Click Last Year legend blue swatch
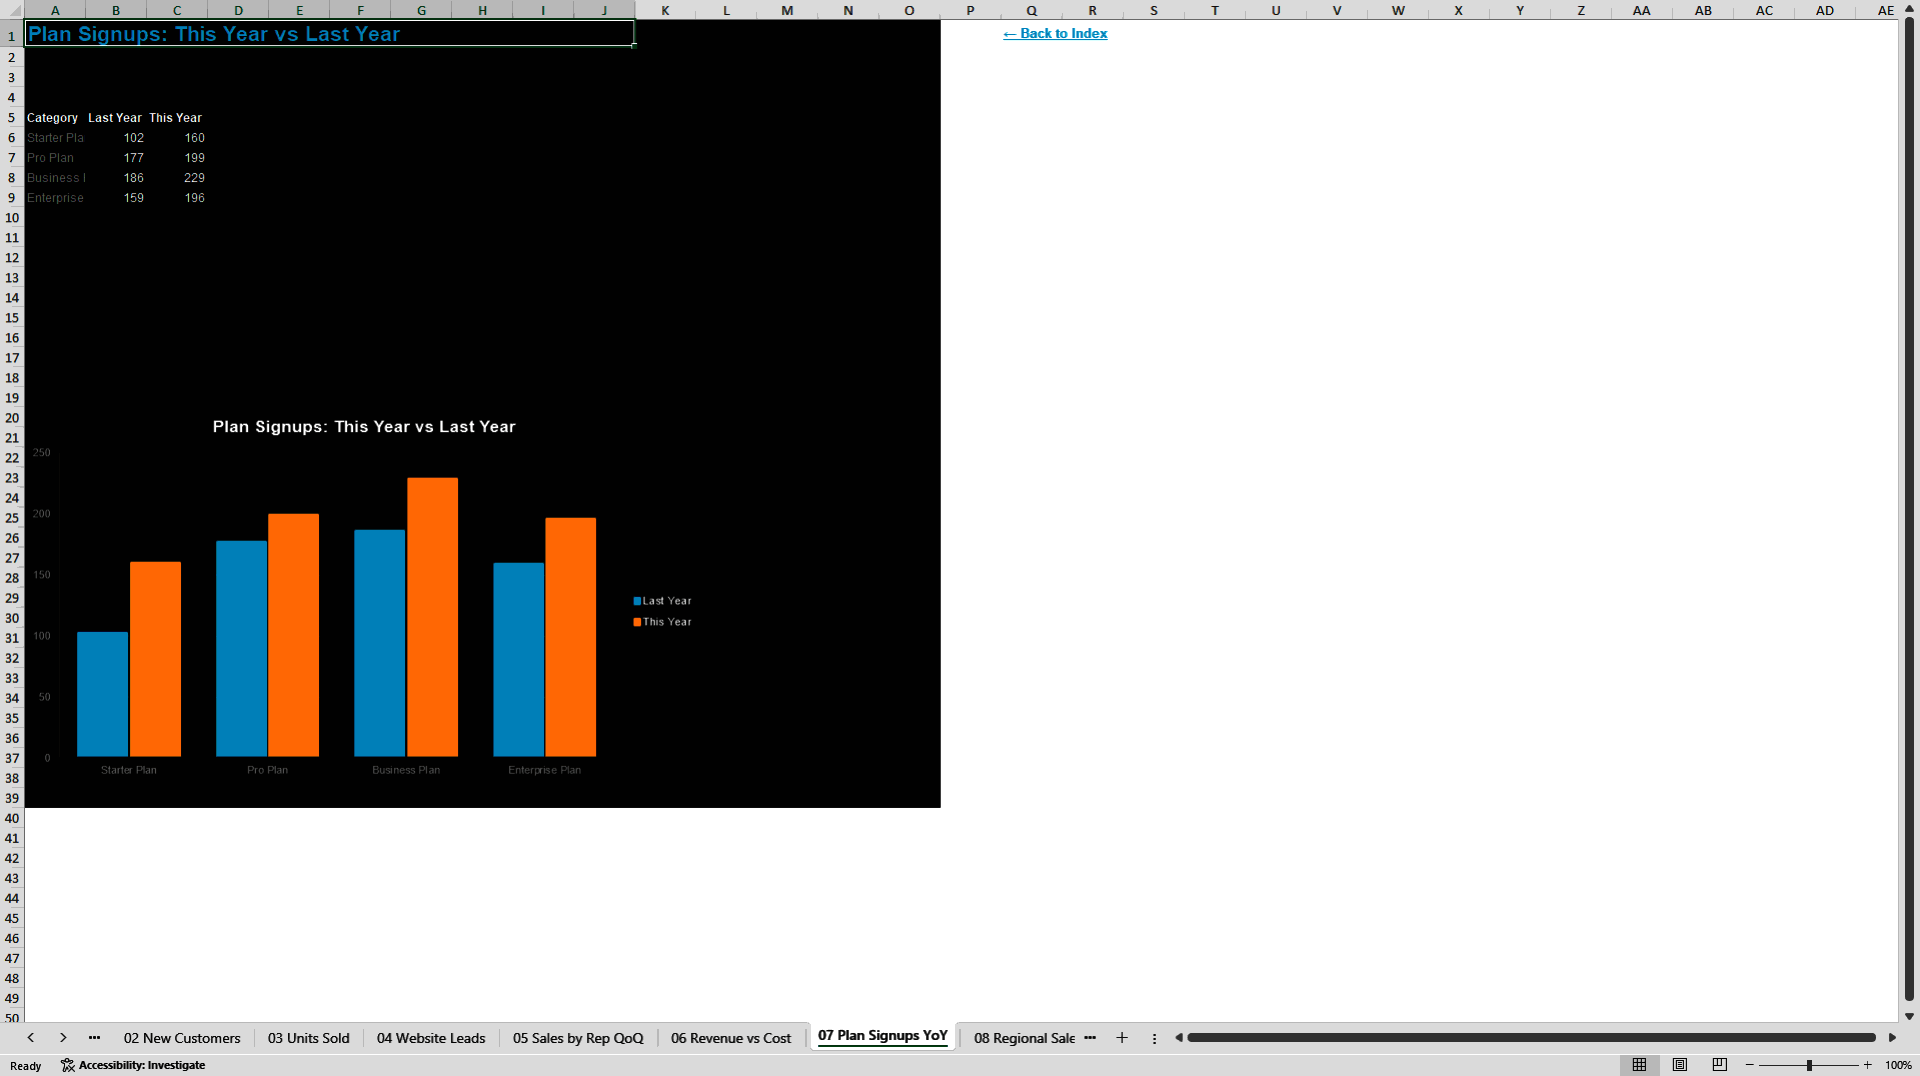The width and height of the screenshot is (1920, 1076). coord(637,601)
